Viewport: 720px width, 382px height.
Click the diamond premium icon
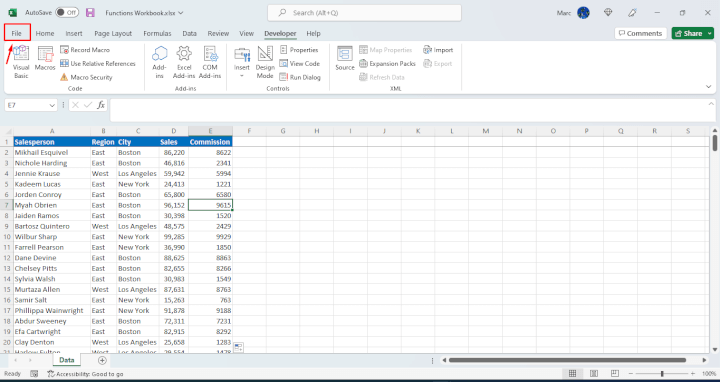pyautogui.click(x=608, y=13)
